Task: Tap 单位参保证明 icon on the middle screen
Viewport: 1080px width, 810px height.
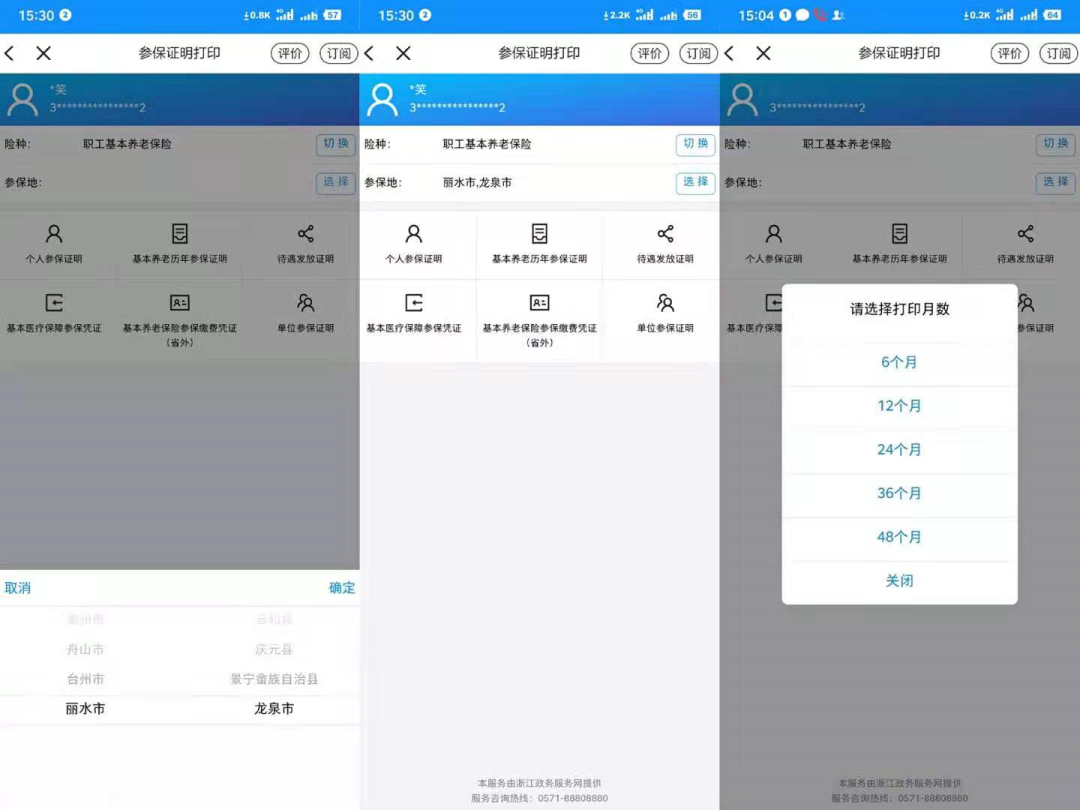Action: point(665,304)
